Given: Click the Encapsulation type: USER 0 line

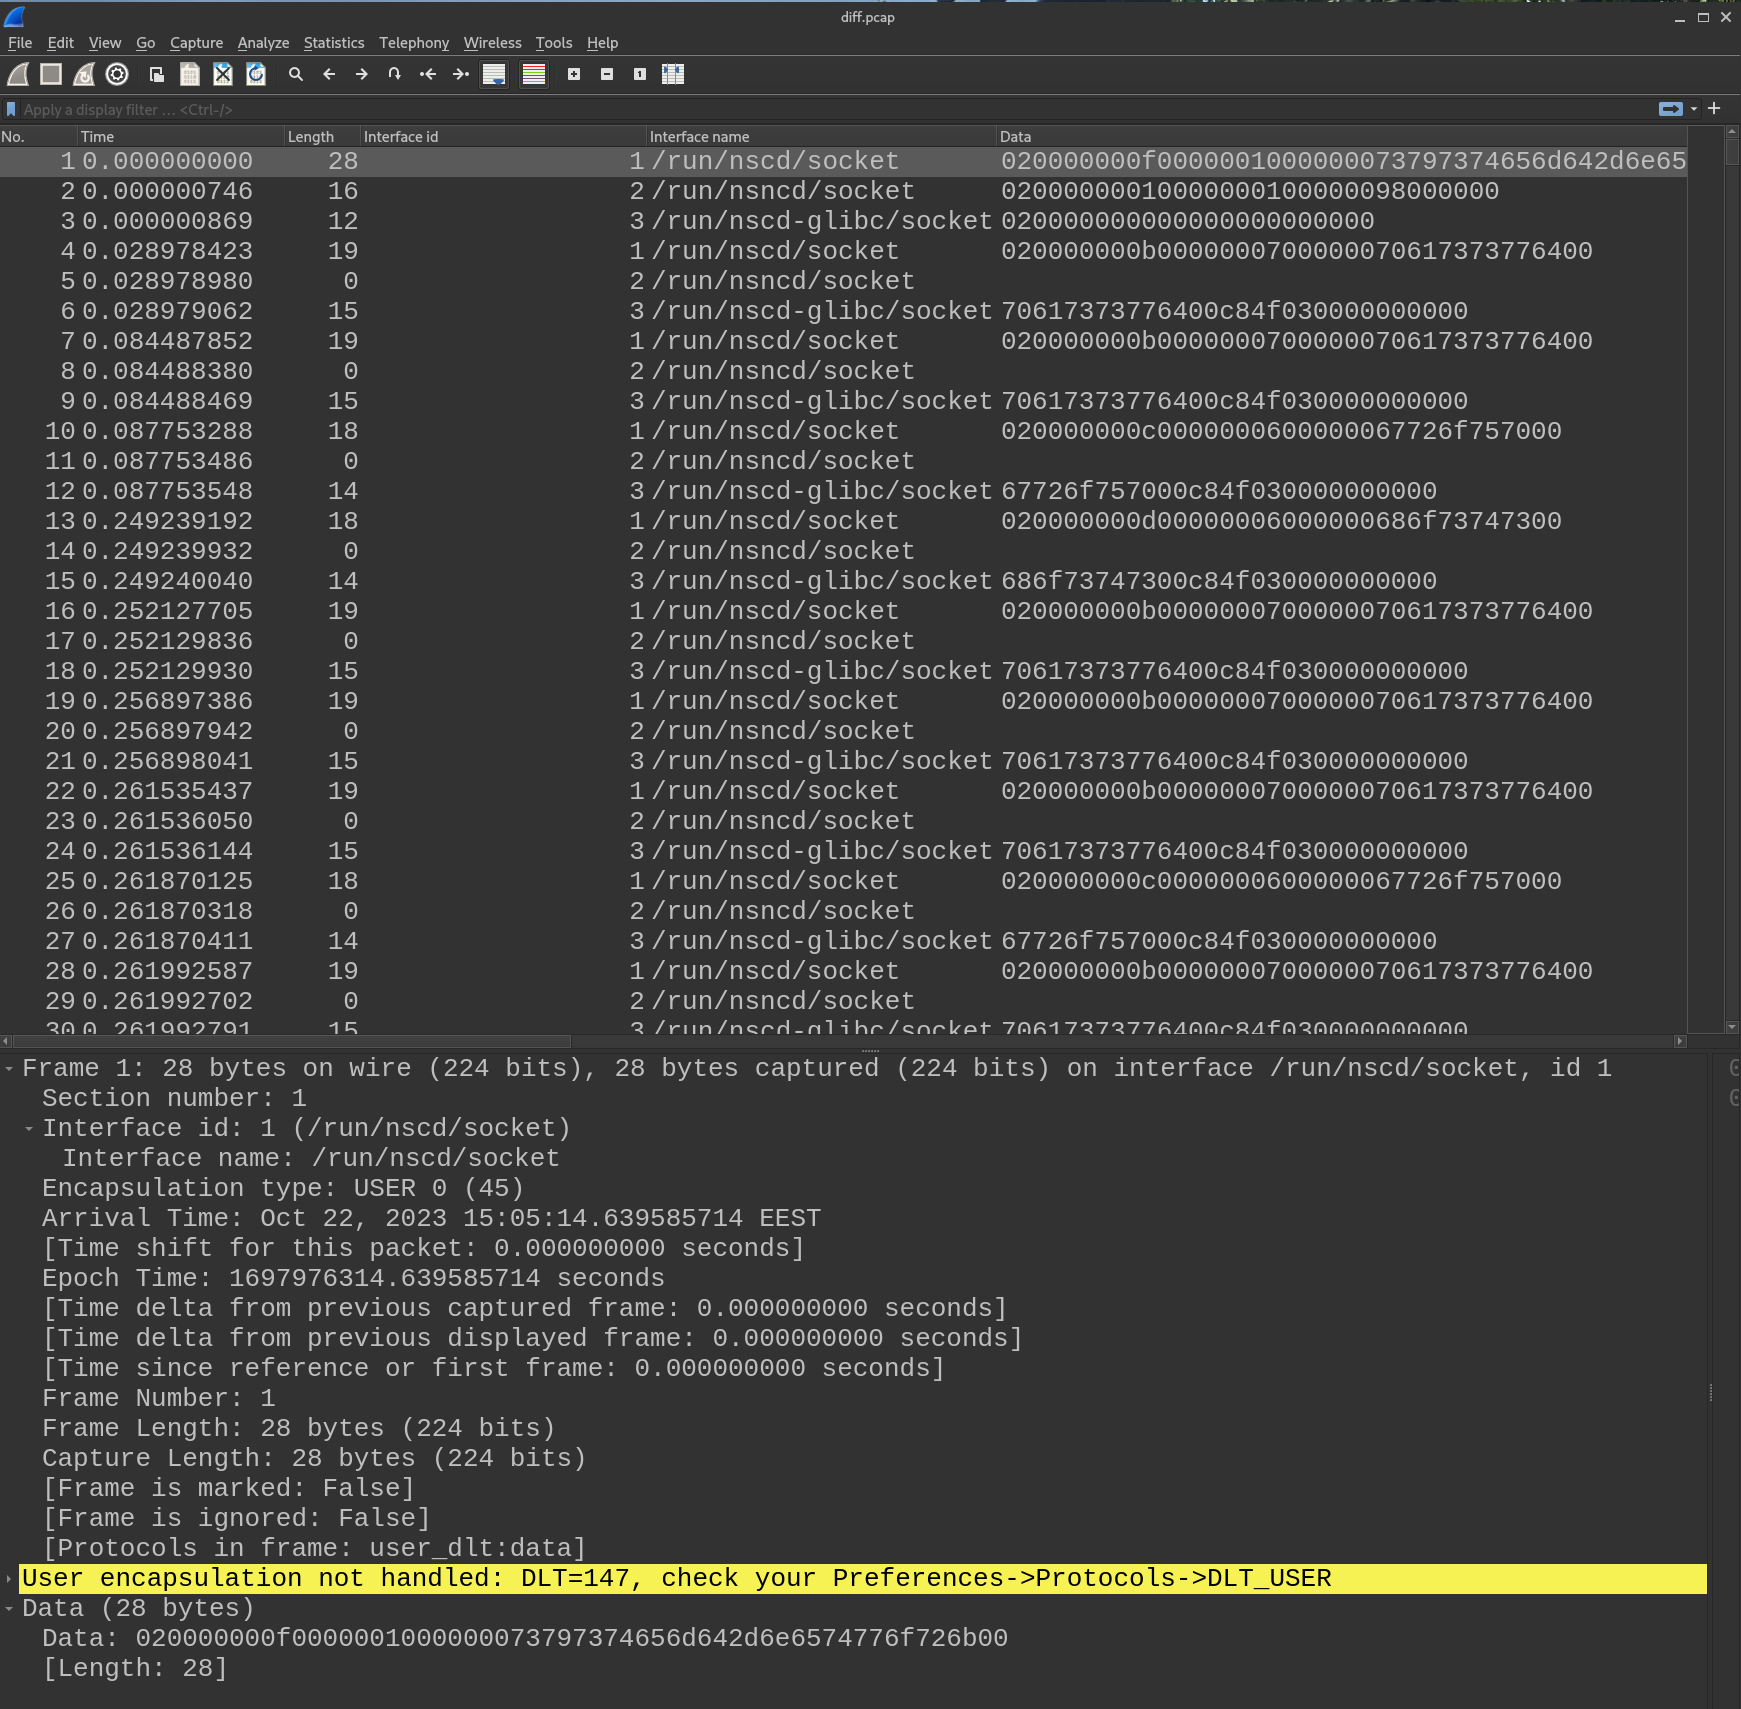Looking at the screenshot, I should point(282,1188).
